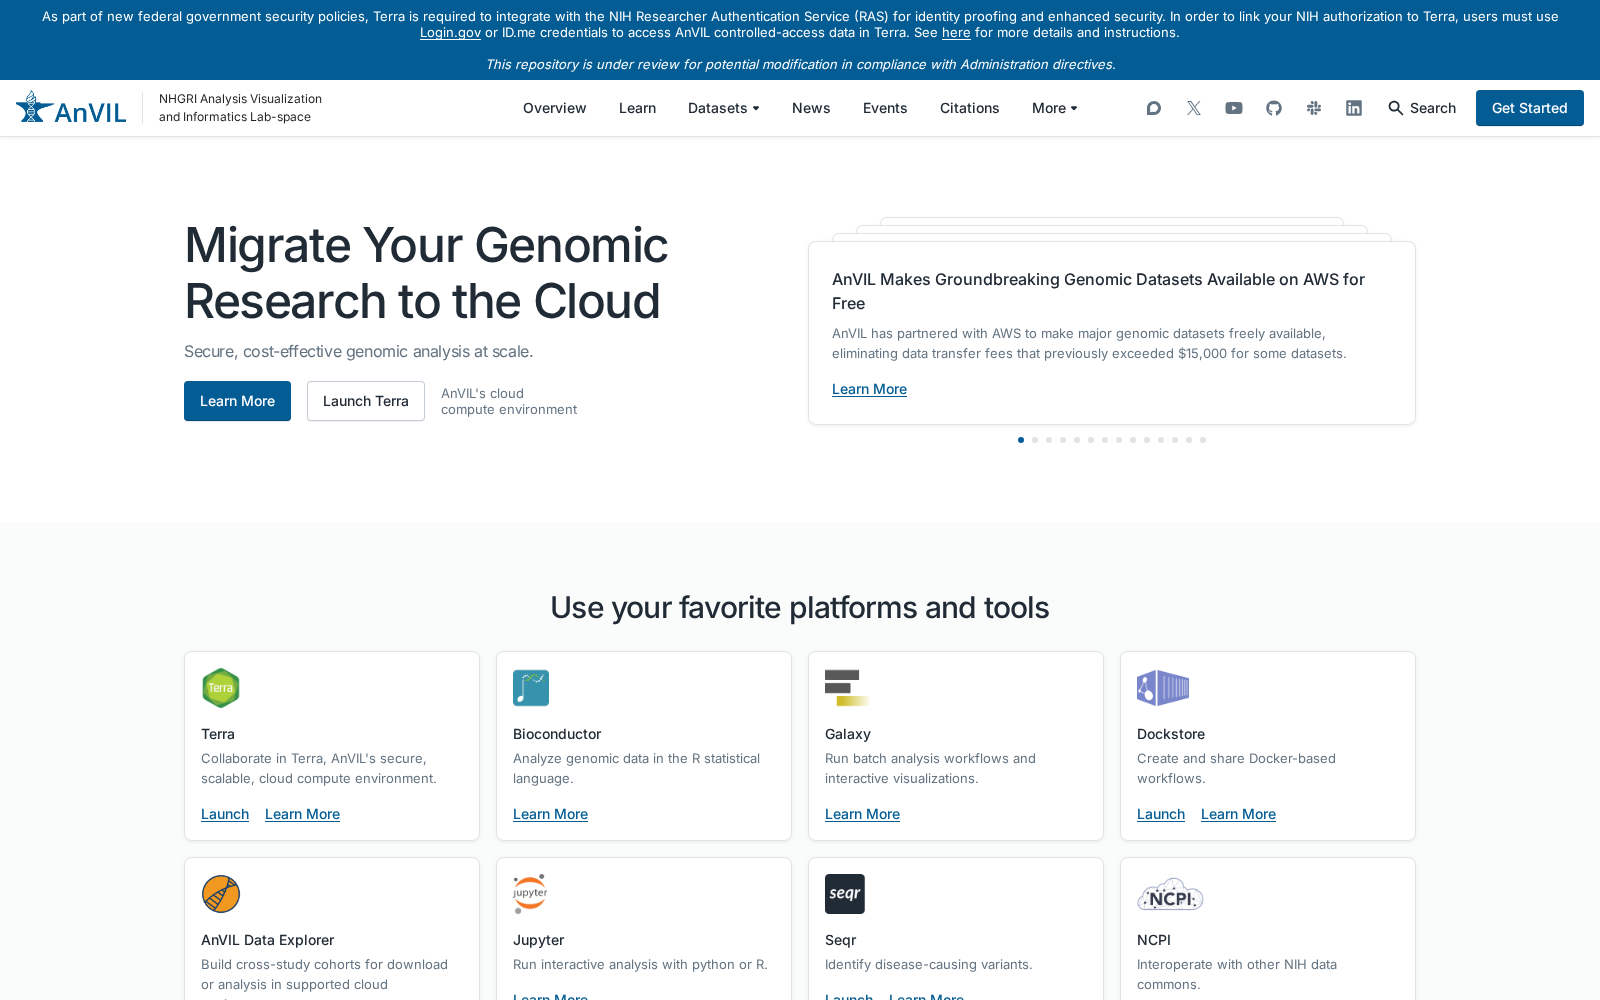Image resolution: width=1600 pixels, height=1000 pixels.
Task: Open Learn More in AWS news card
Action: coord(869,389)
